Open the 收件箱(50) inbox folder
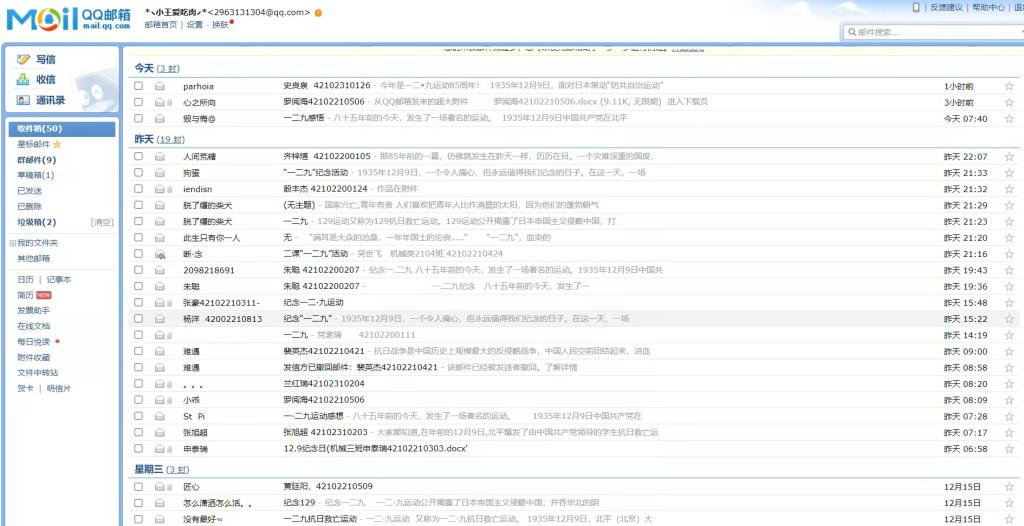Screen dimensions: 1024x526 62,129
